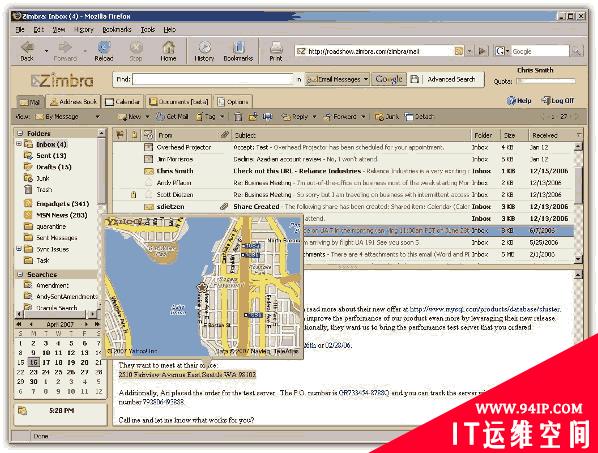The width and height of the screenshot is (598, 453).
Task: Open Email Messages search type dropdown
Action: (x=337, y=79)
